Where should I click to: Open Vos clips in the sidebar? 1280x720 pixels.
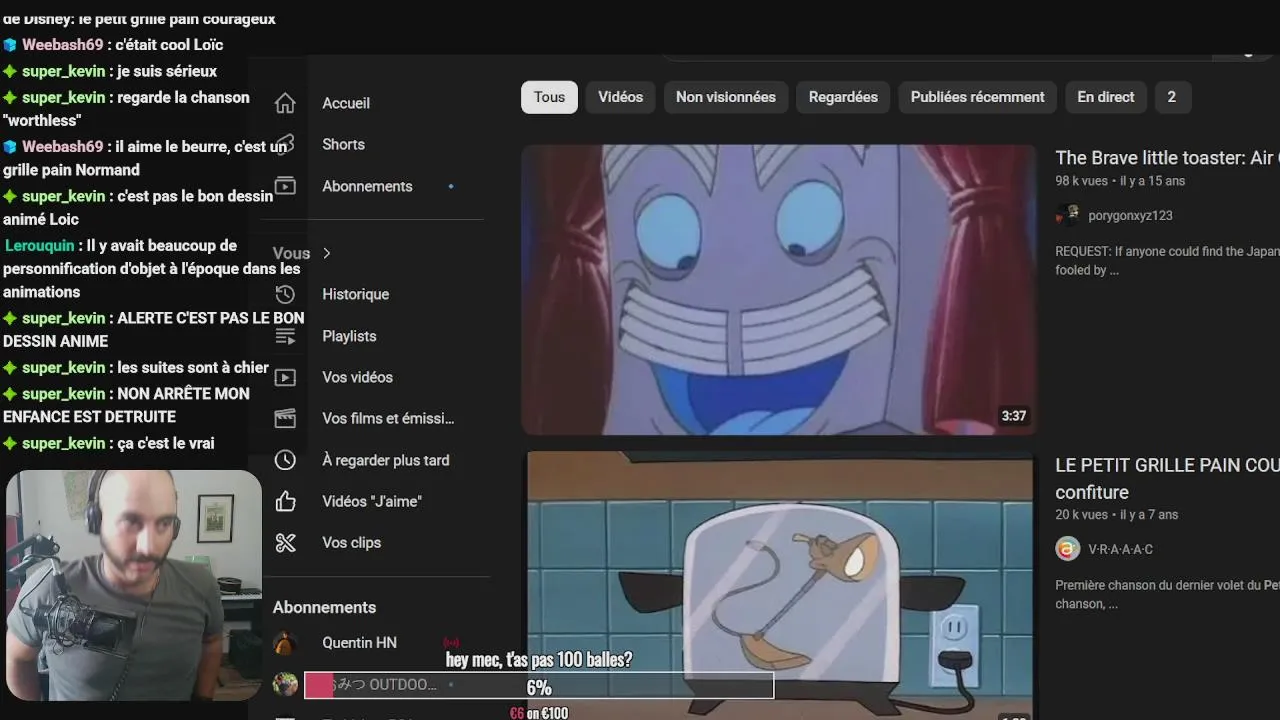[x=351, y=542]
